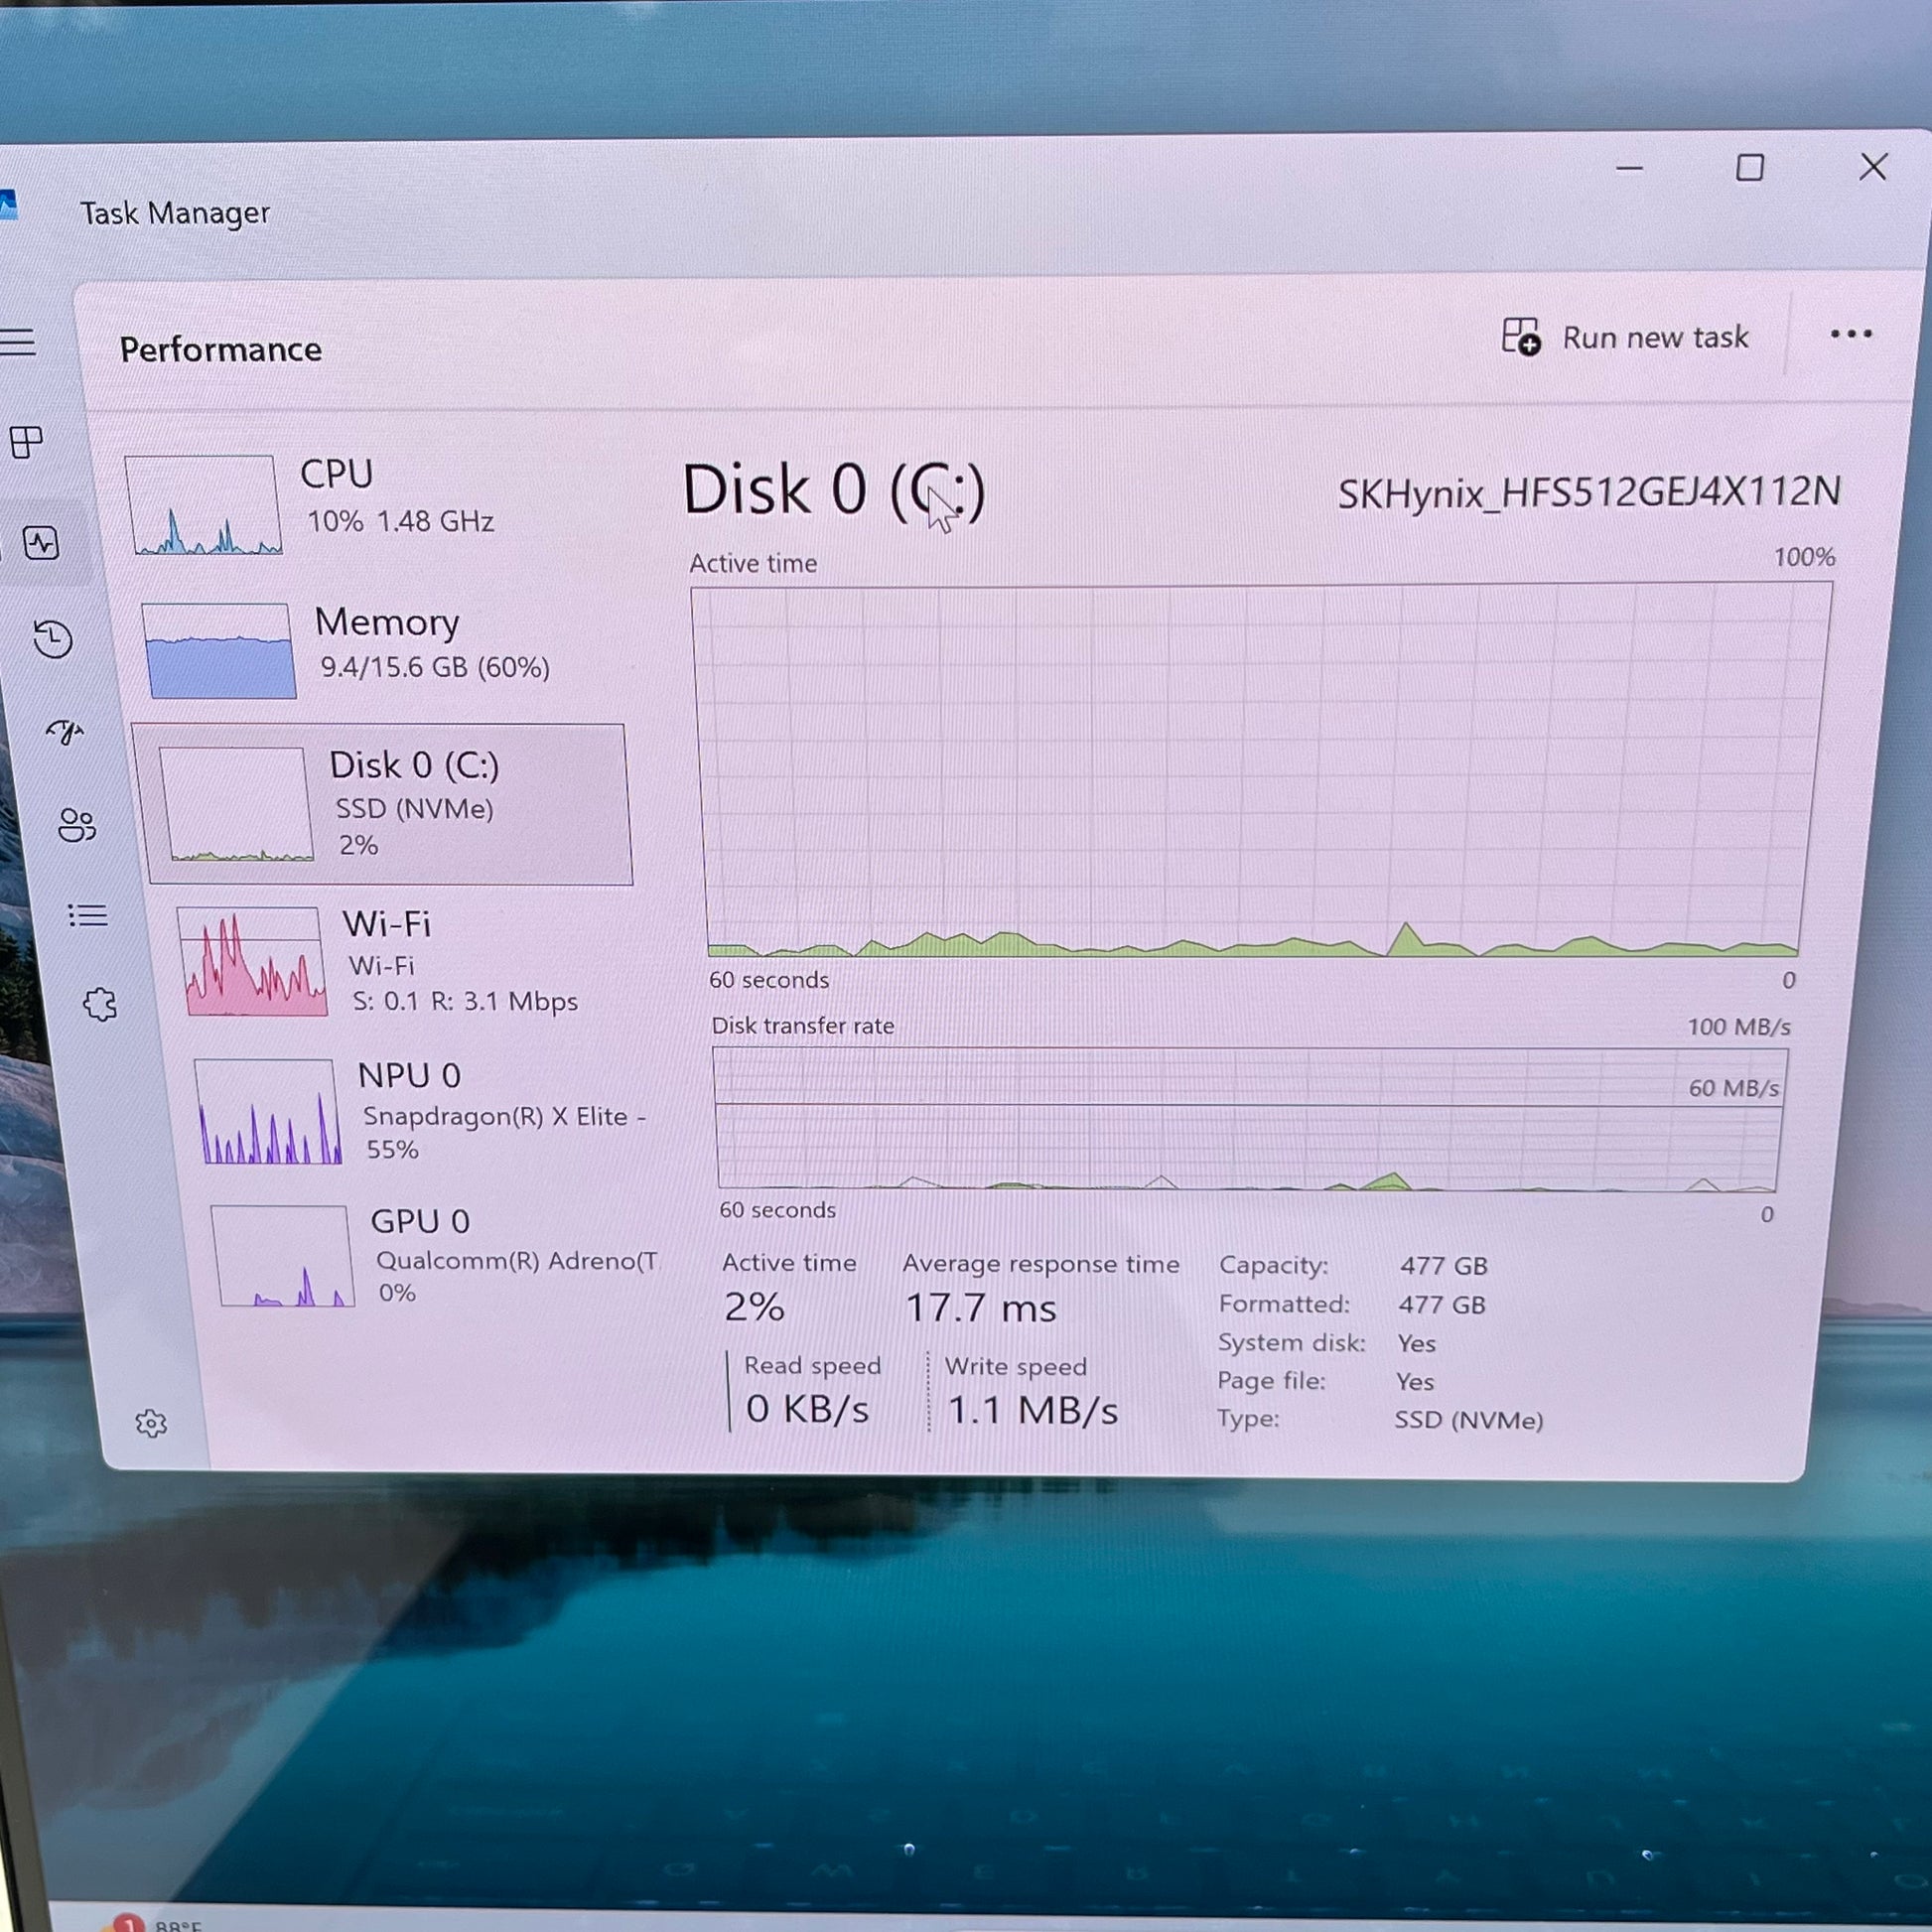Select the Performance page icon
This screenshot has width=1932, height=1932.
[x=41, y=543]
